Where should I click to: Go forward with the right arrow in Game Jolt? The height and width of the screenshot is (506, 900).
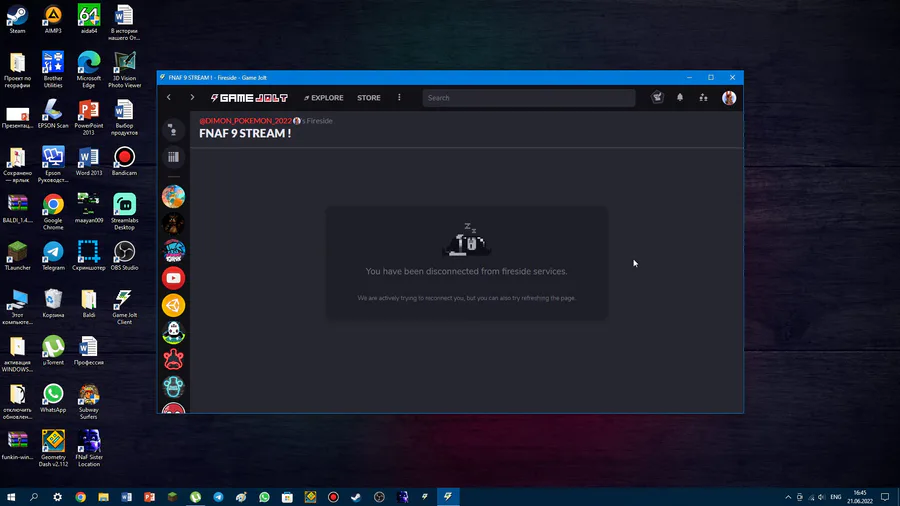[x=192, y=98]
